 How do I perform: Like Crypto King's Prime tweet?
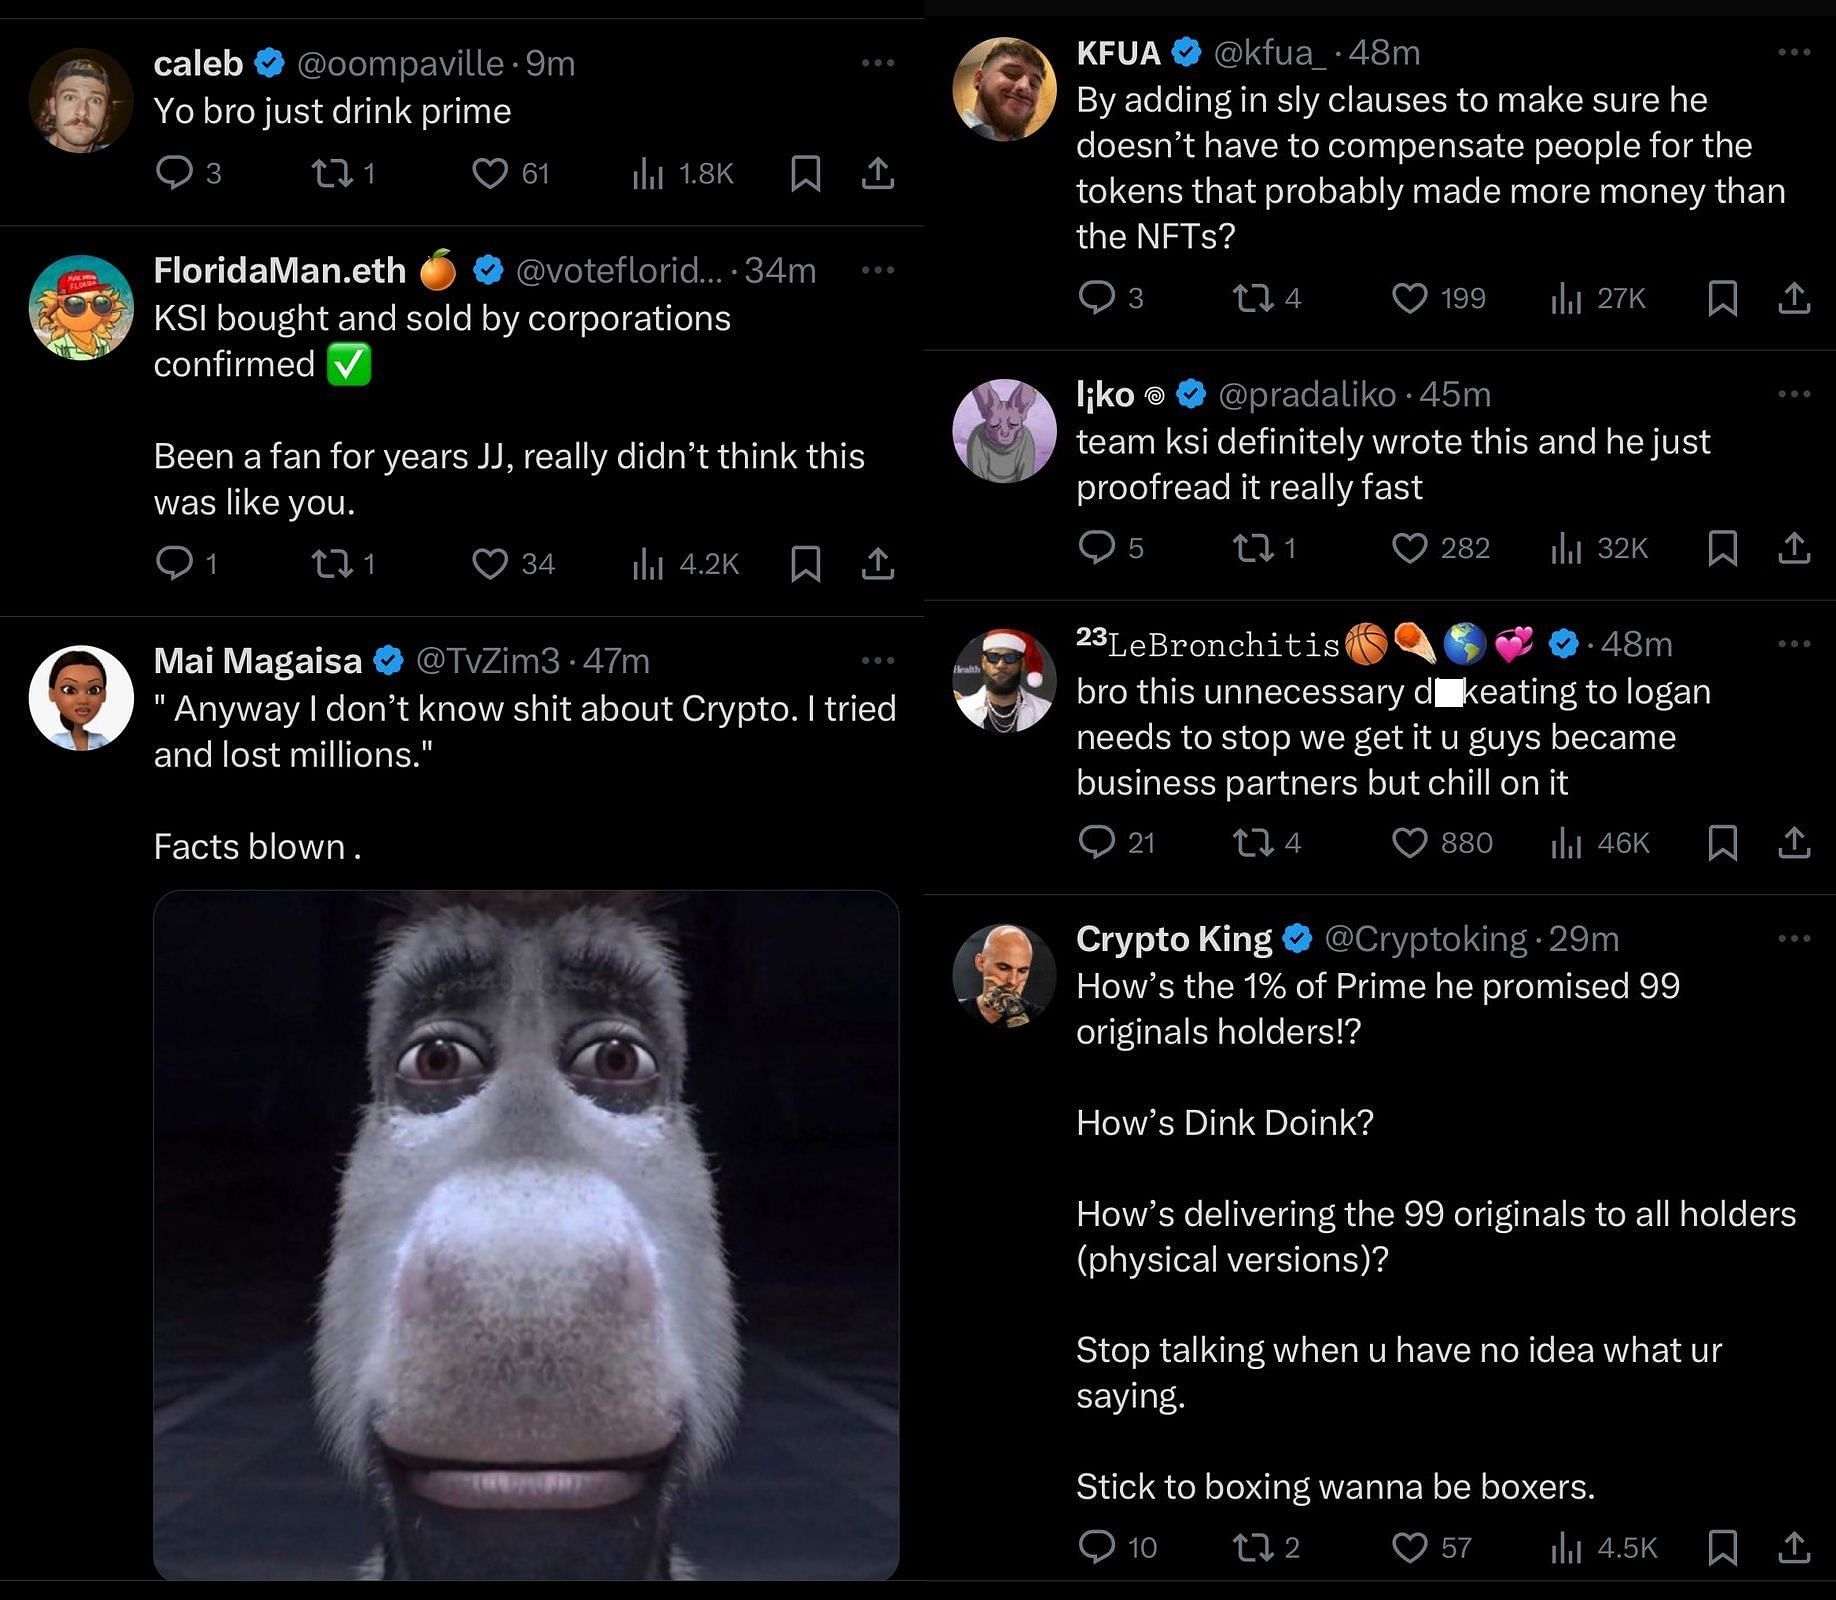1410,1547
